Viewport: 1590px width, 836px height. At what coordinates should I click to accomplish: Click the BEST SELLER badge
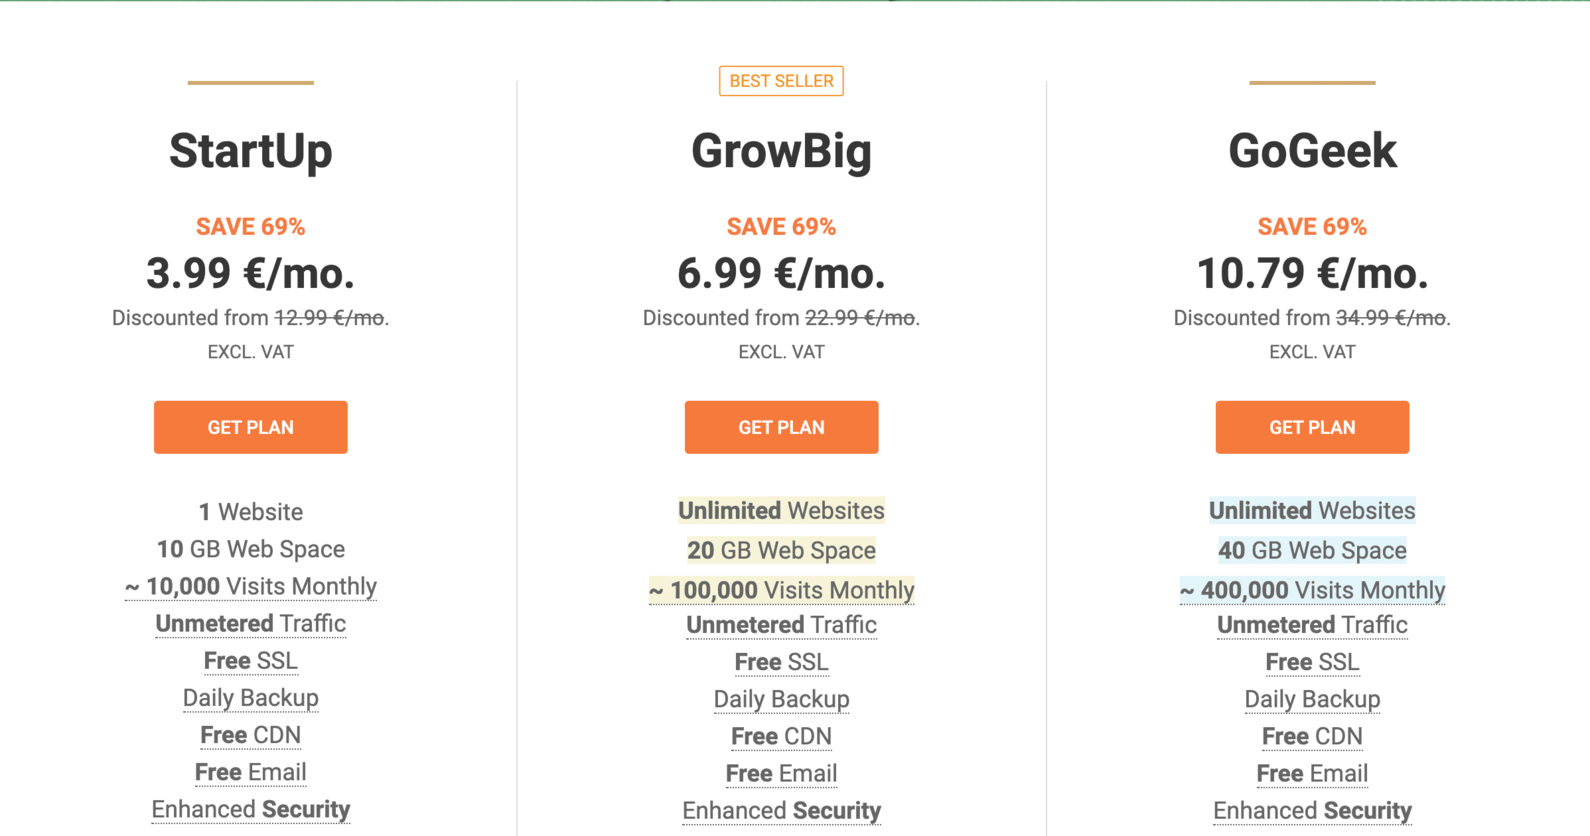click(781, 81)
